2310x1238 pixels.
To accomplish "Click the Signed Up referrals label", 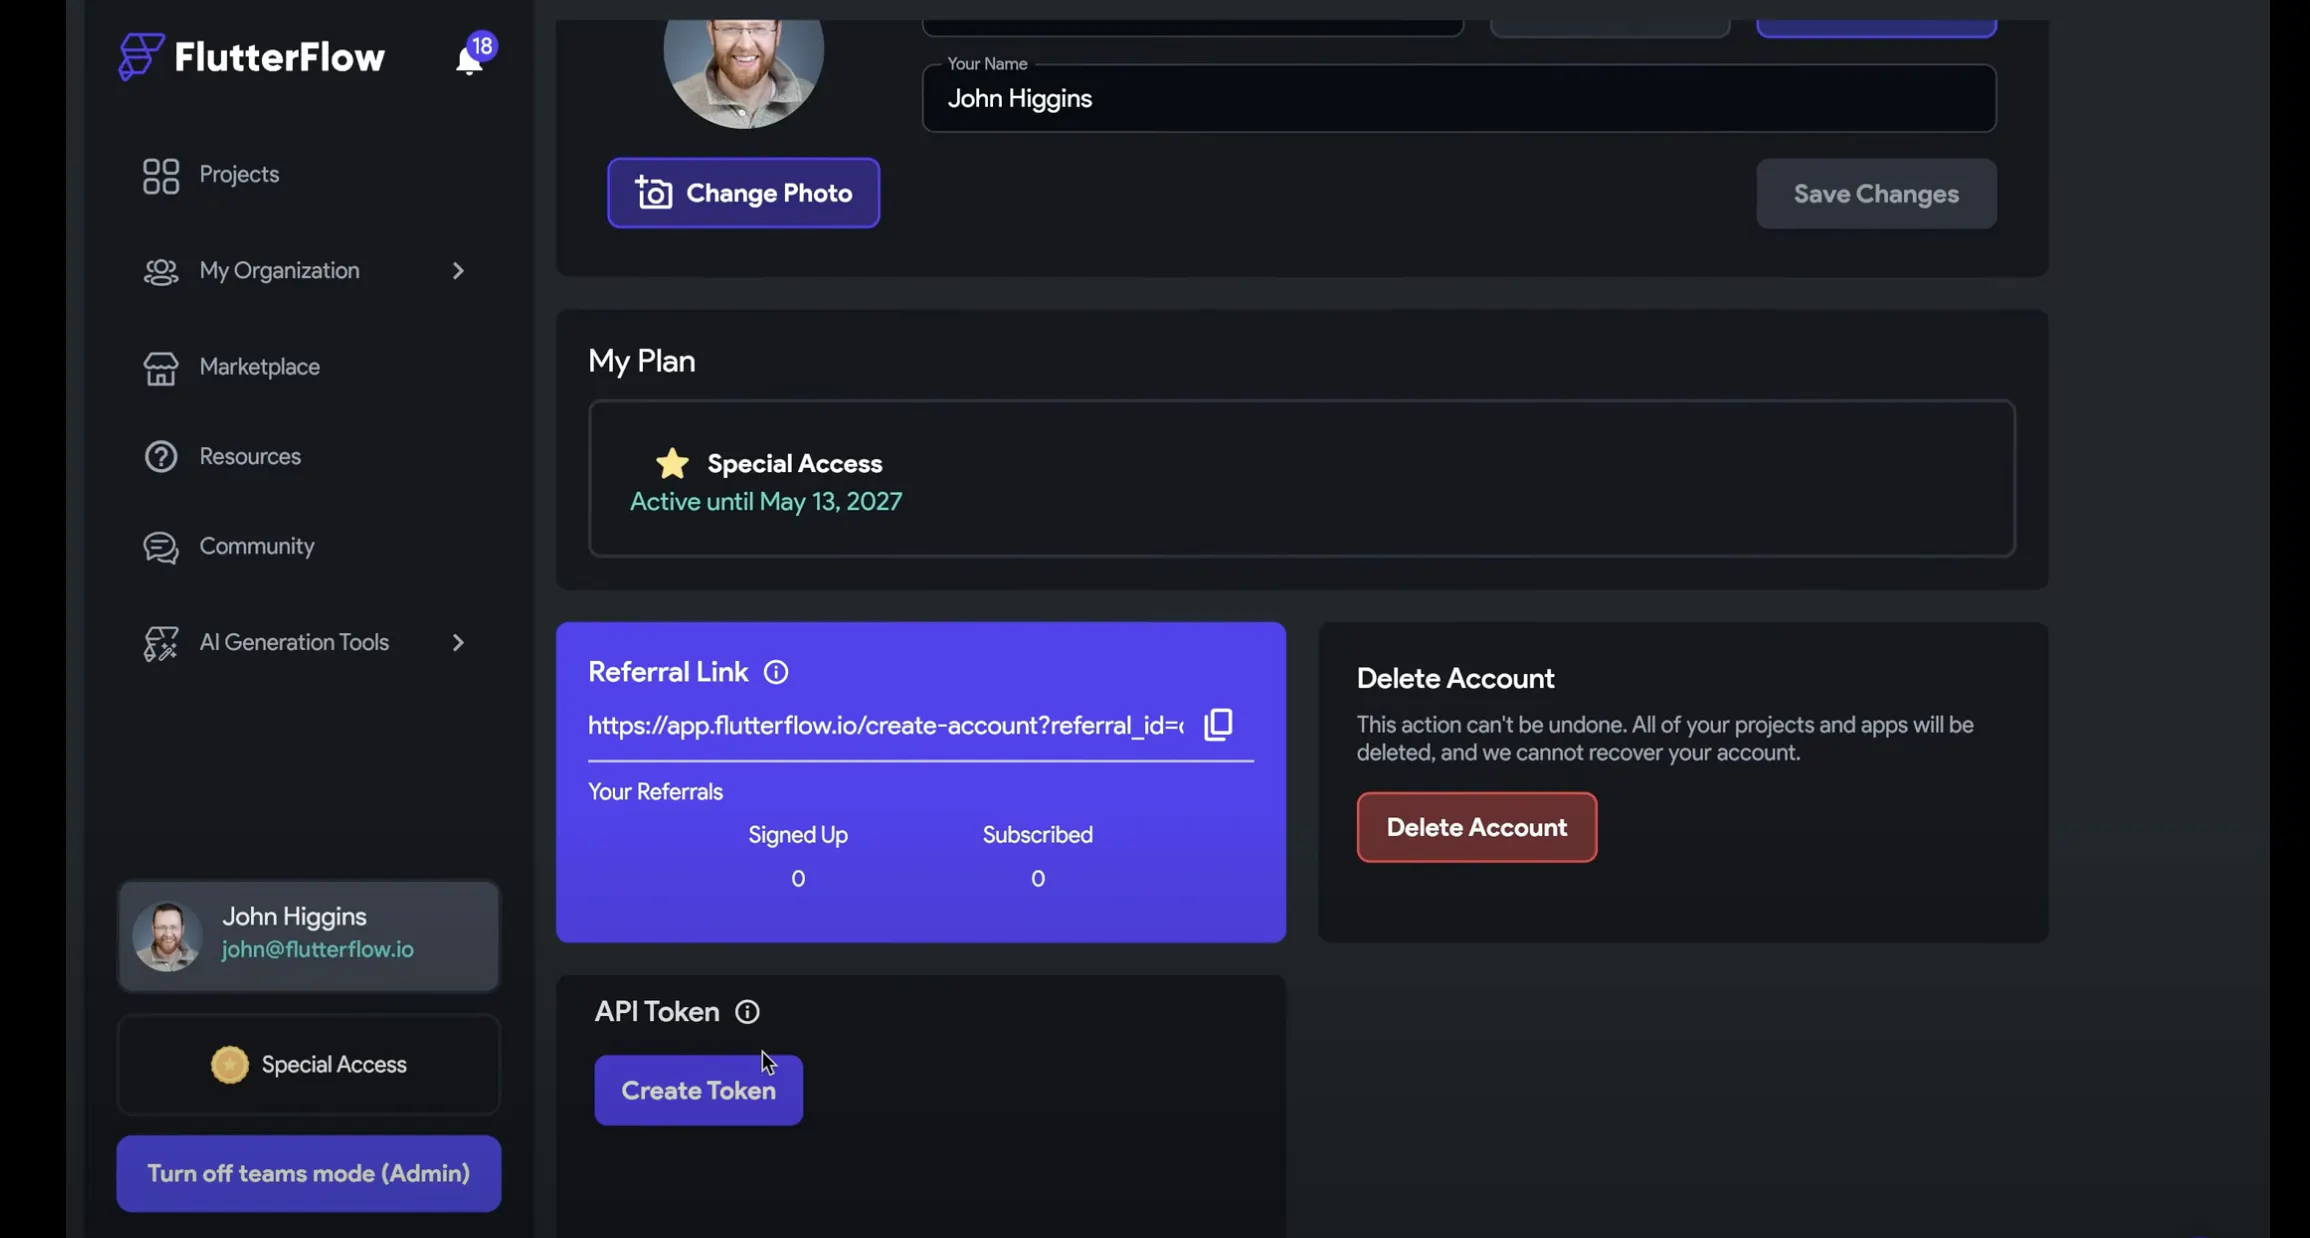I will tap(797, 835).
